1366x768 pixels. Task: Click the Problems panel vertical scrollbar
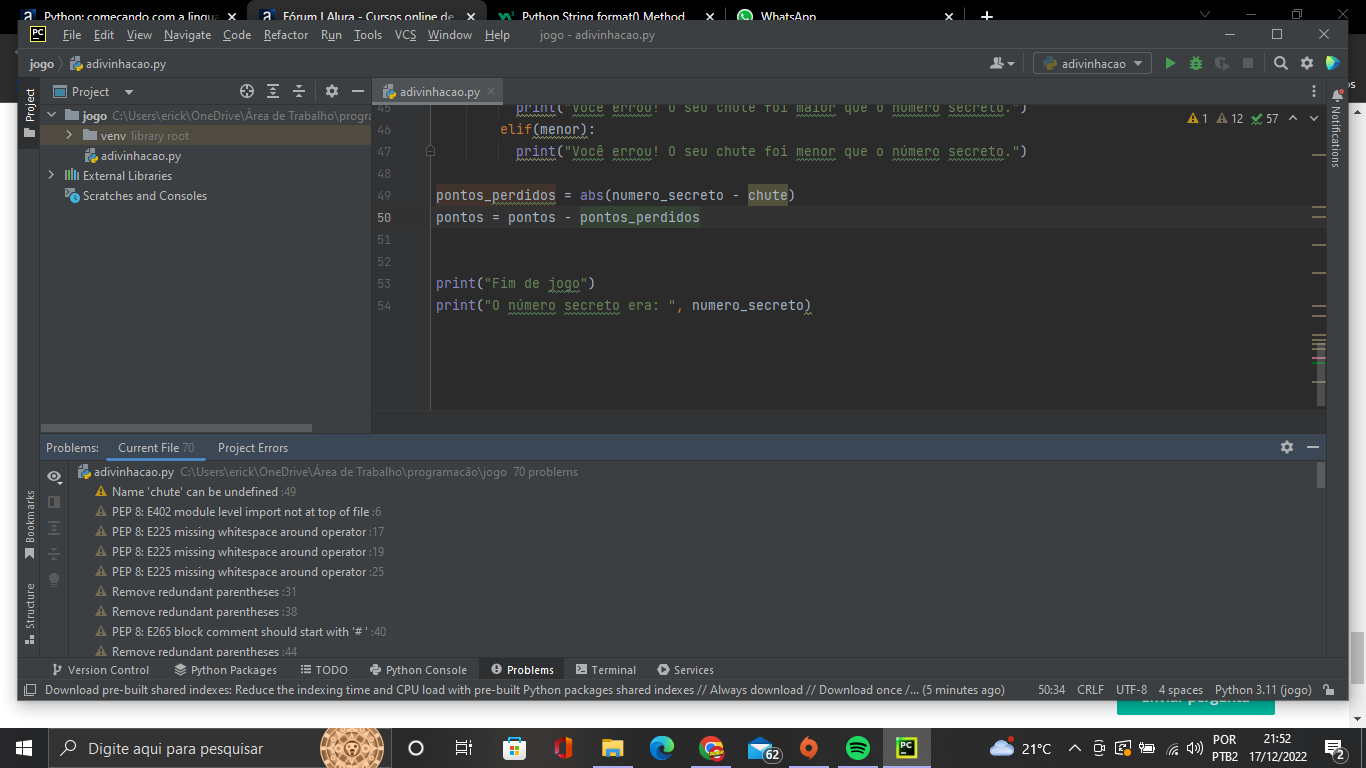[x=1321, y=475]
